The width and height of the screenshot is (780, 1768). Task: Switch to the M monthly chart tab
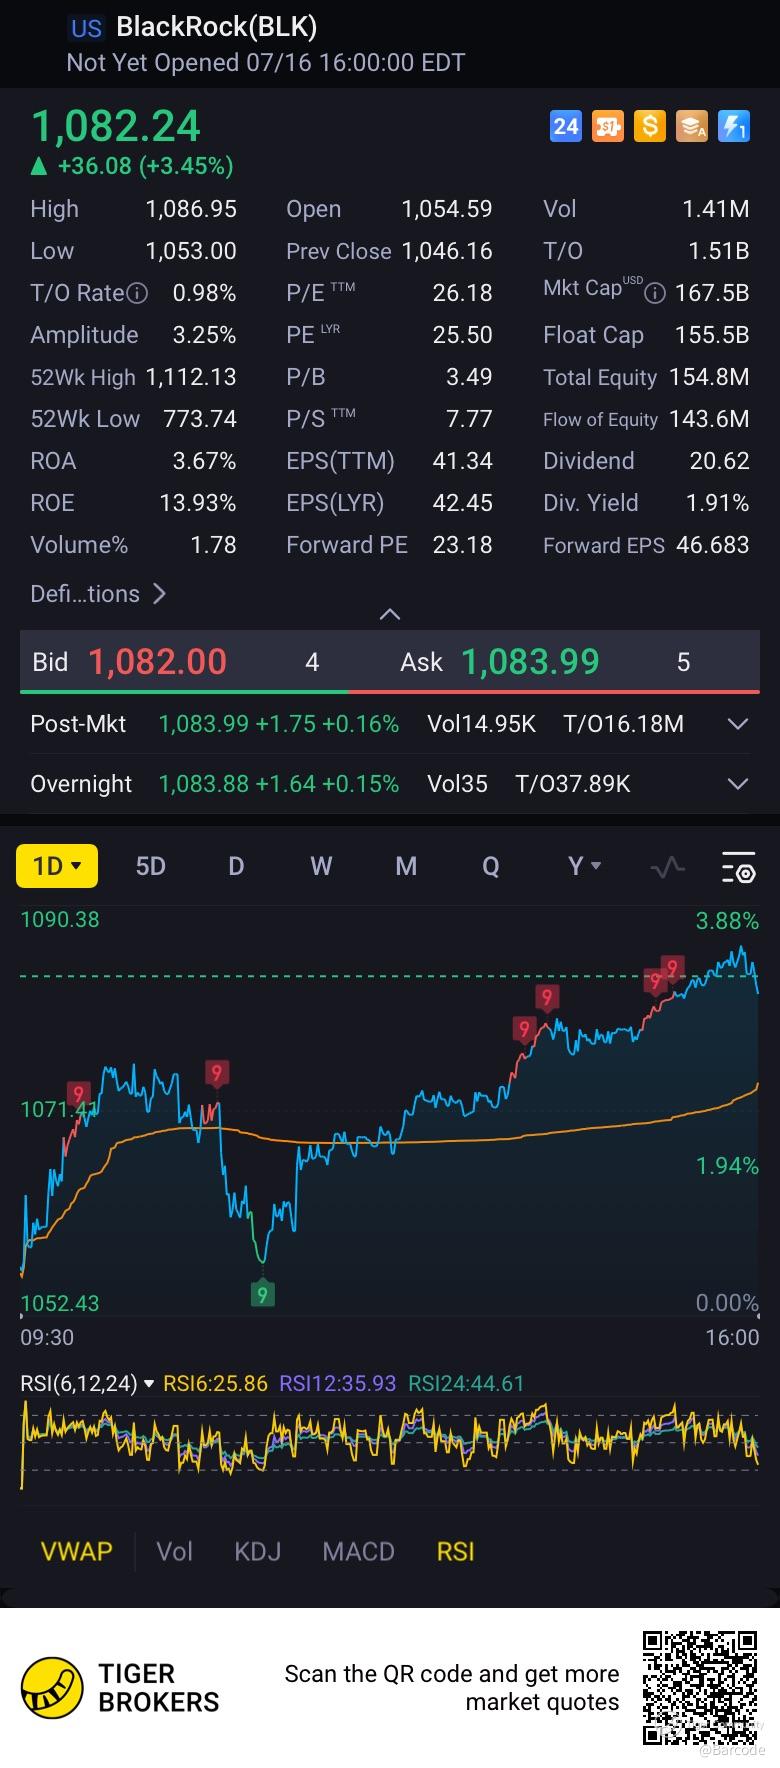pos(406,866)
